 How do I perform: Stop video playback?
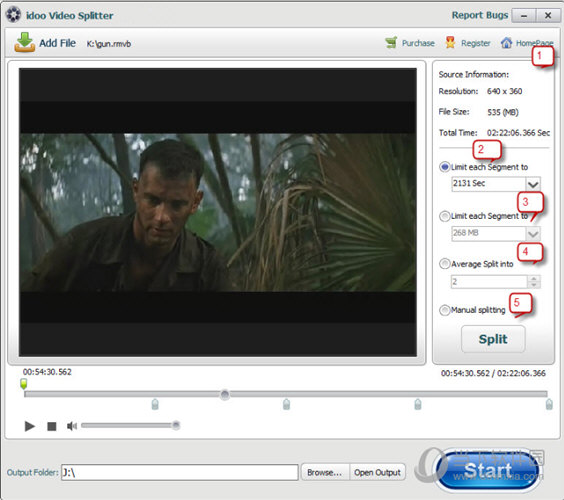pyautogui.click(x=52, y=426)
